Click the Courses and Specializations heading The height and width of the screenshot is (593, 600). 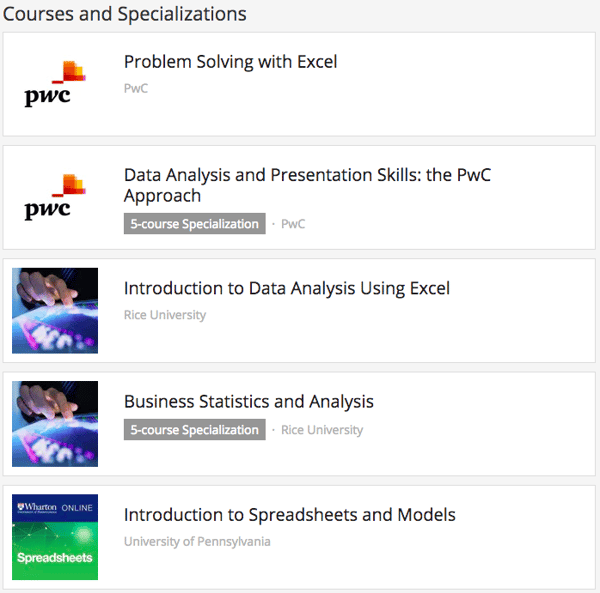(125, 14)
